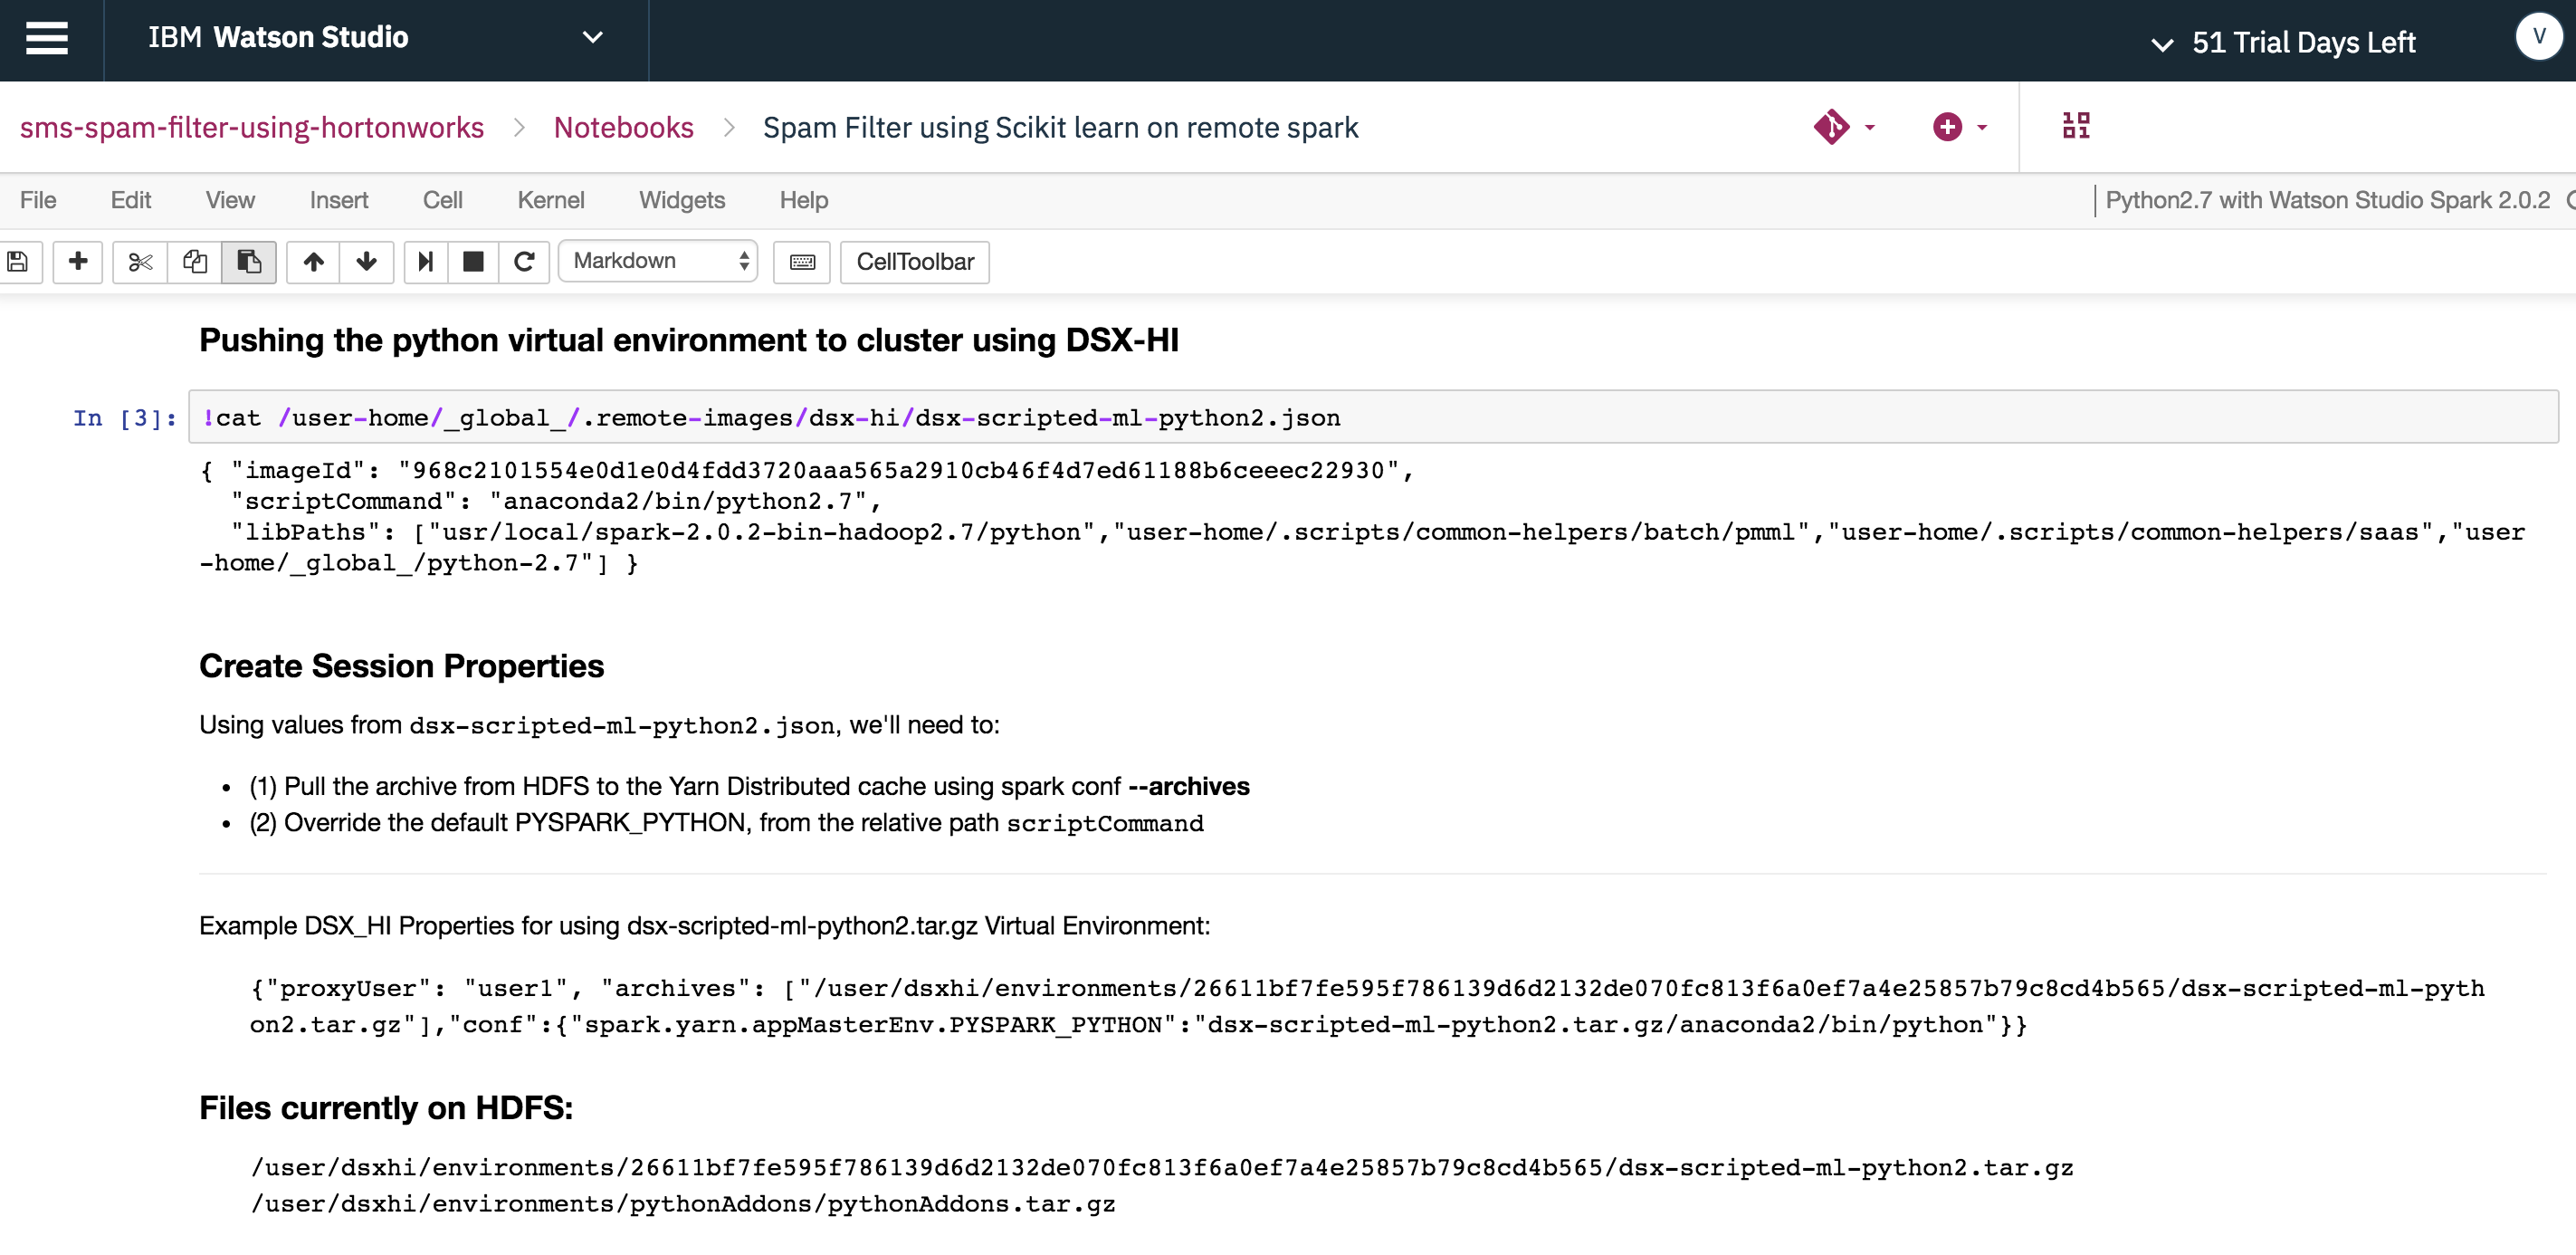Copy selected cells icon
Image resolution: width=2576 pixels, height=1255 pixels.
click(x=194, y=262)
